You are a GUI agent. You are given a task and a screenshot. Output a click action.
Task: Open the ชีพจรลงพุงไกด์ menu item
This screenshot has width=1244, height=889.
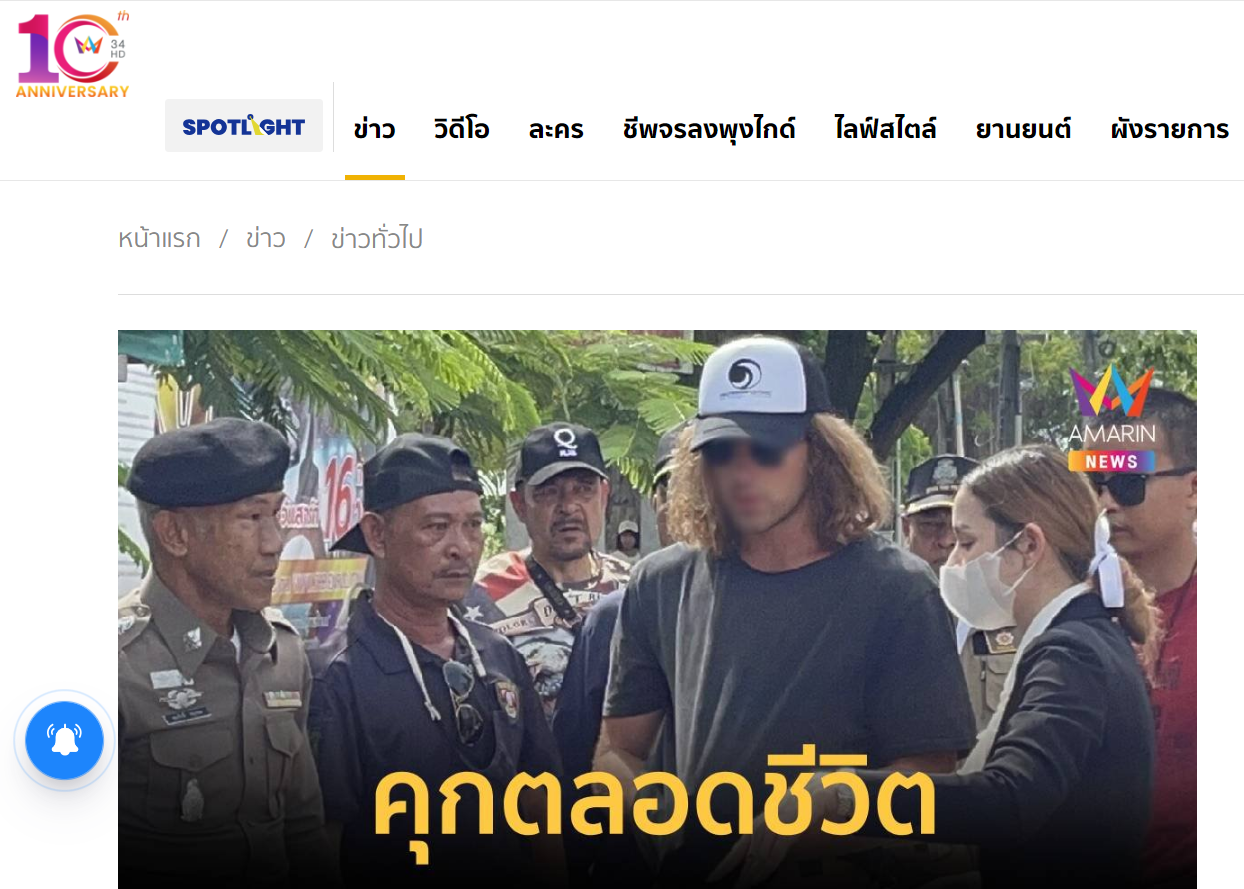tap(709, 129)
